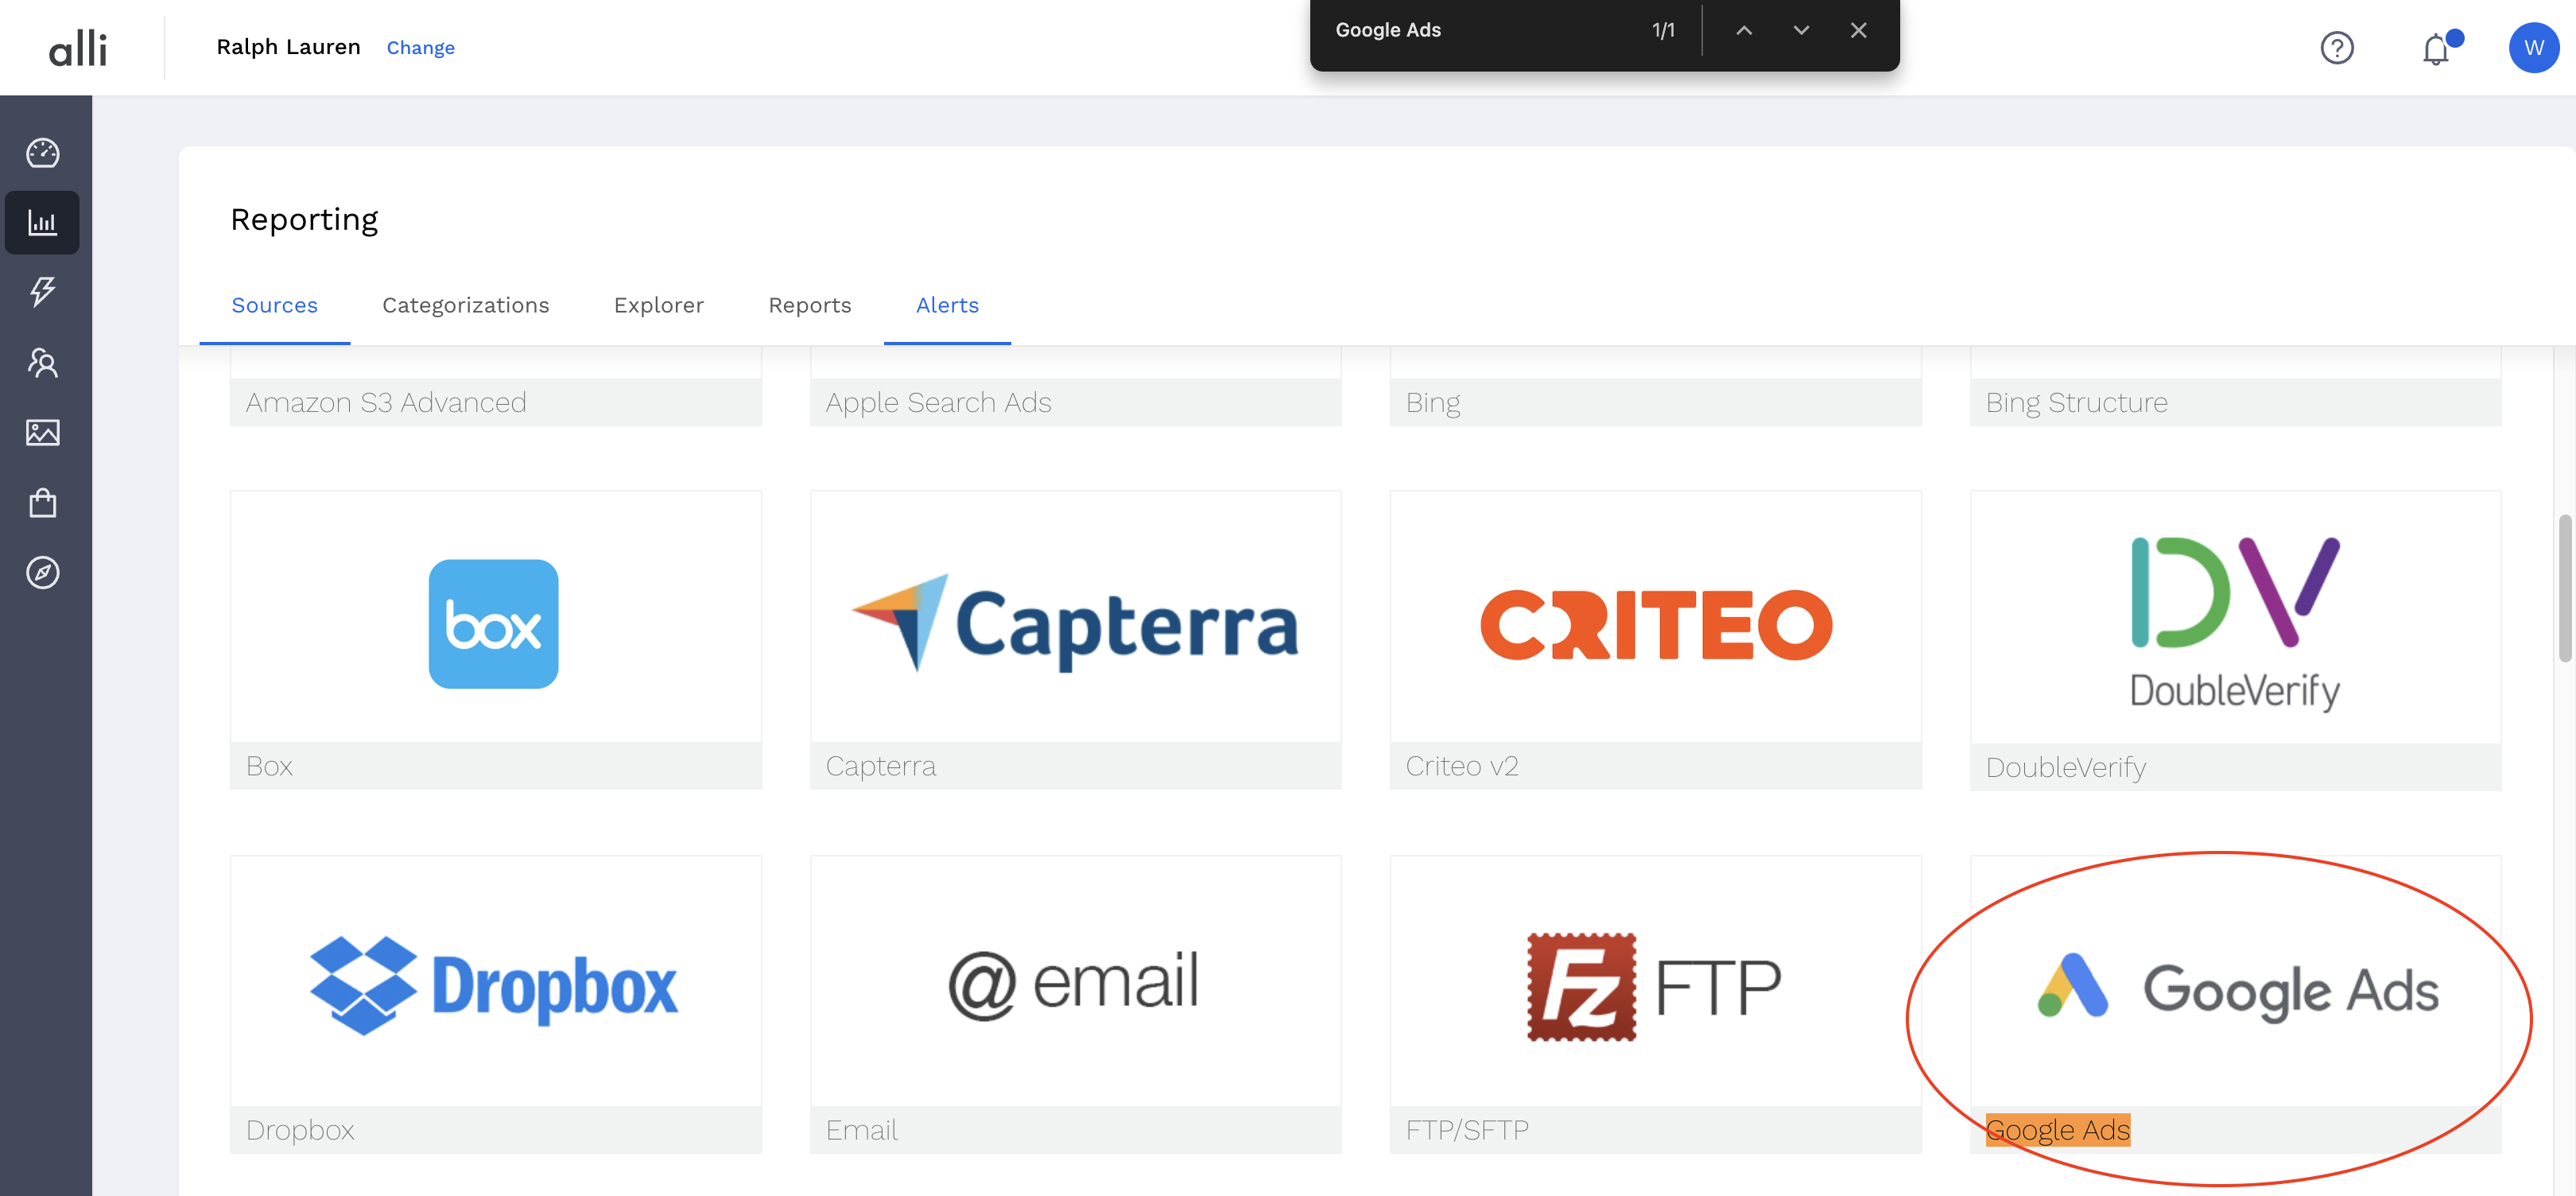Viewport: 2576px width, 1196px height.
Task: Click the lightning bolt sidebar icon
Action: 42,292
